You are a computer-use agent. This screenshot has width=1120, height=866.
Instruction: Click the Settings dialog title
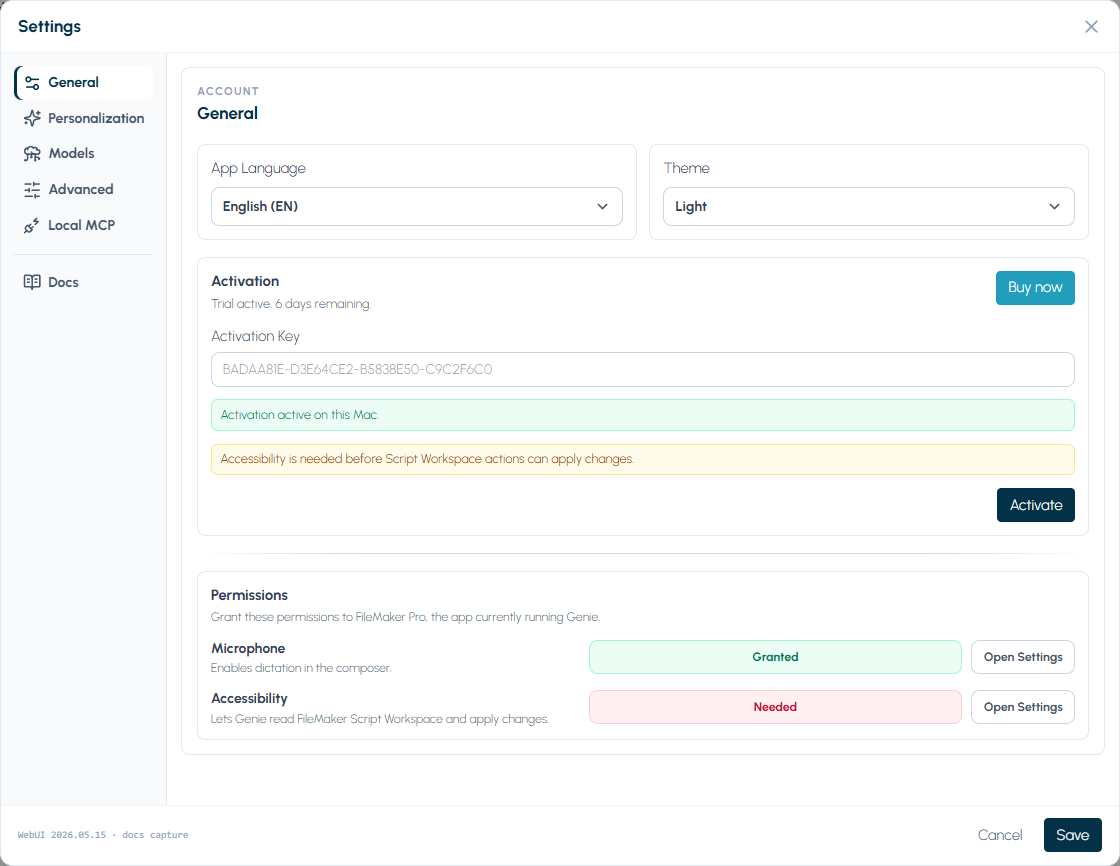click(49, 26)
